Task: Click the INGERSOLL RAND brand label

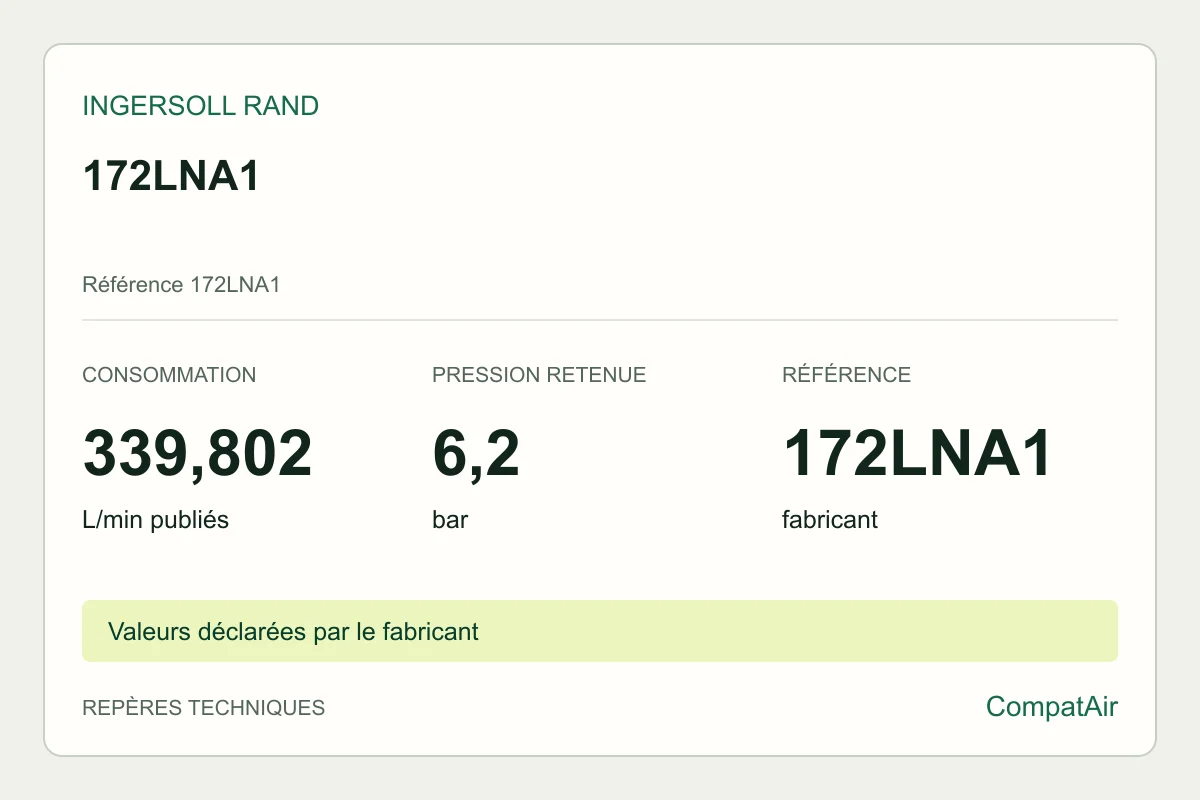Action: [x=200, y=106]
